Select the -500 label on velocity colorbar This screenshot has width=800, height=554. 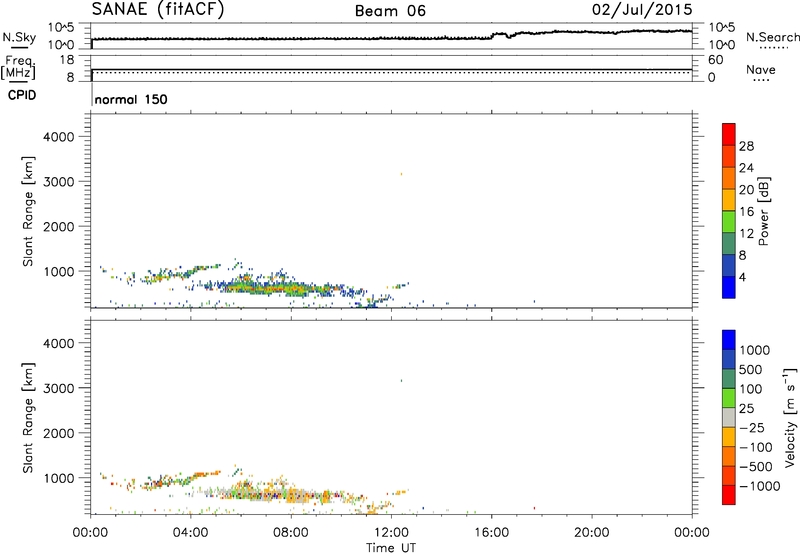[x=755, y=467]
